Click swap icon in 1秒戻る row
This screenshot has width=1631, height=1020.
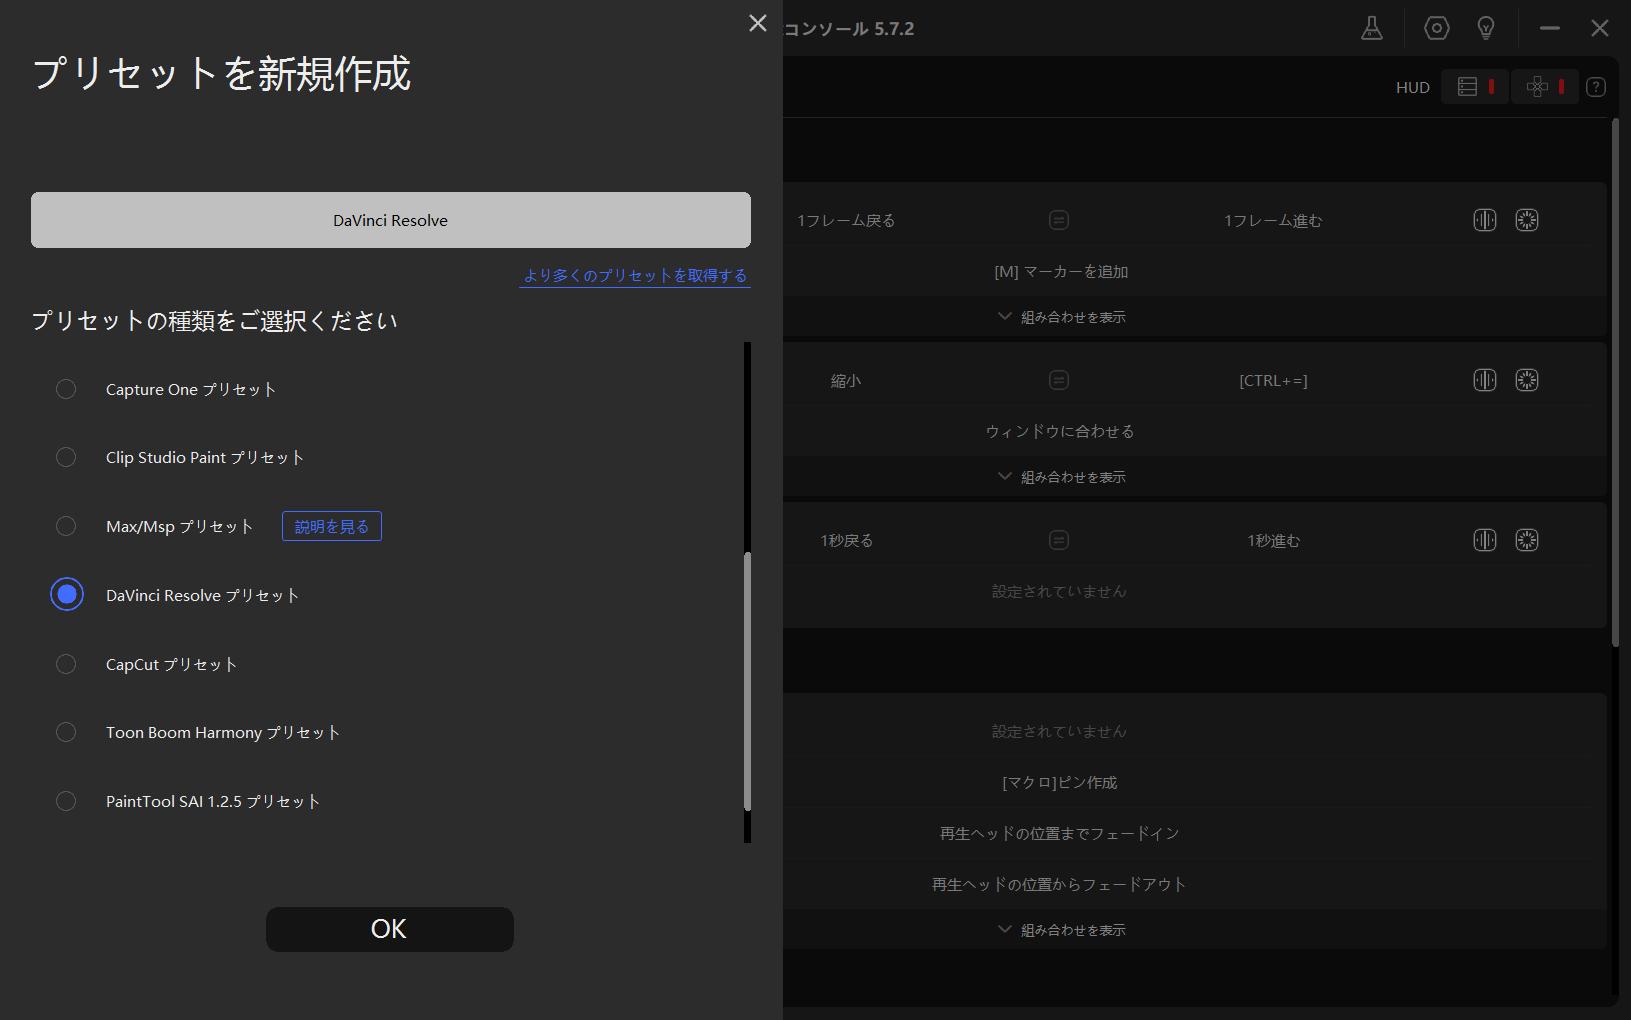point(1059,540)
